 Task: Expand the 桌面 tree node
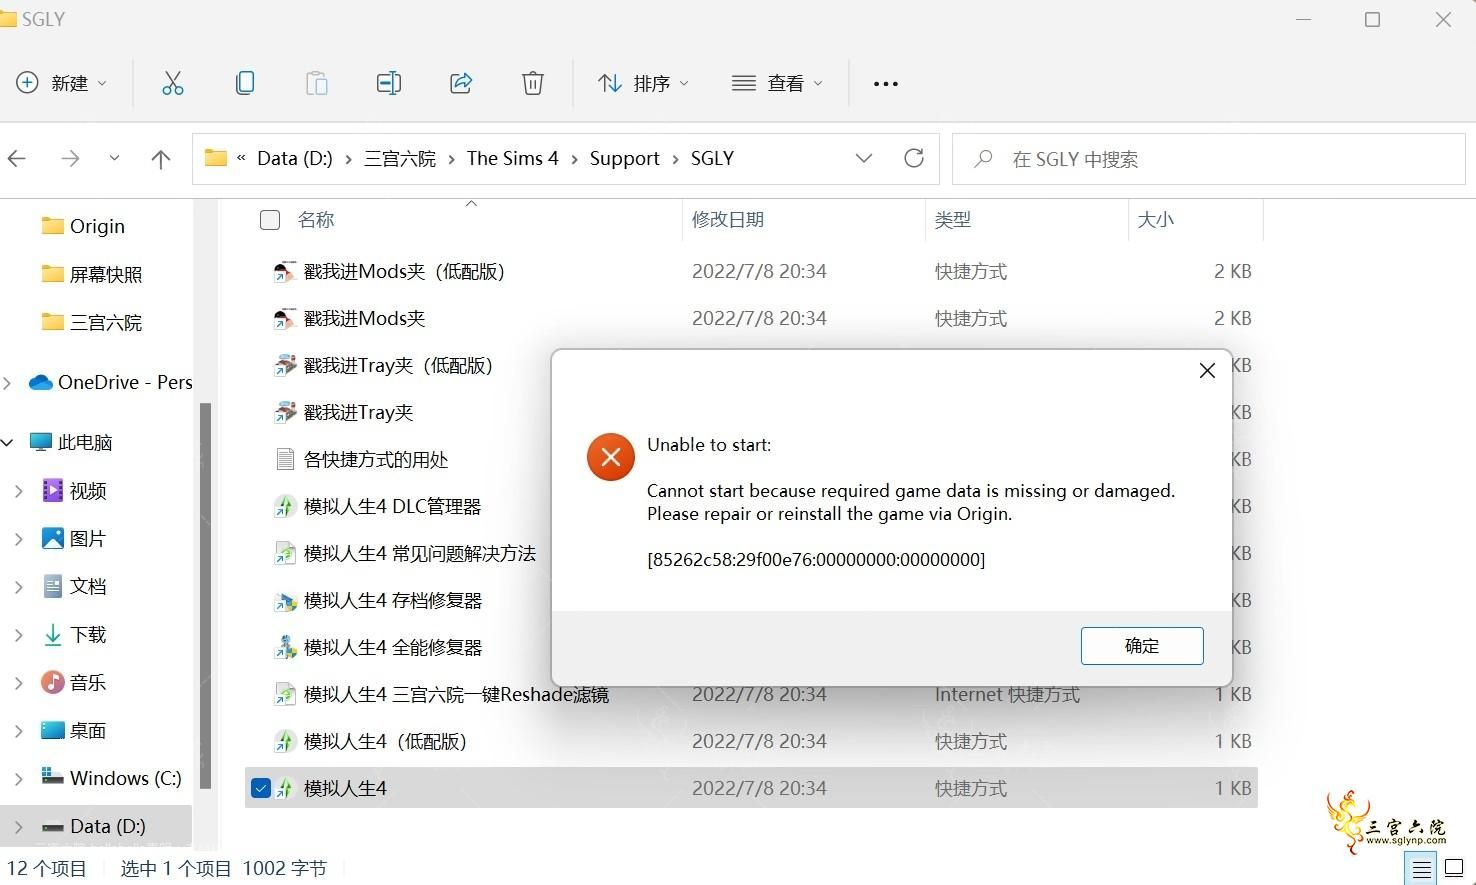point(19,731)
